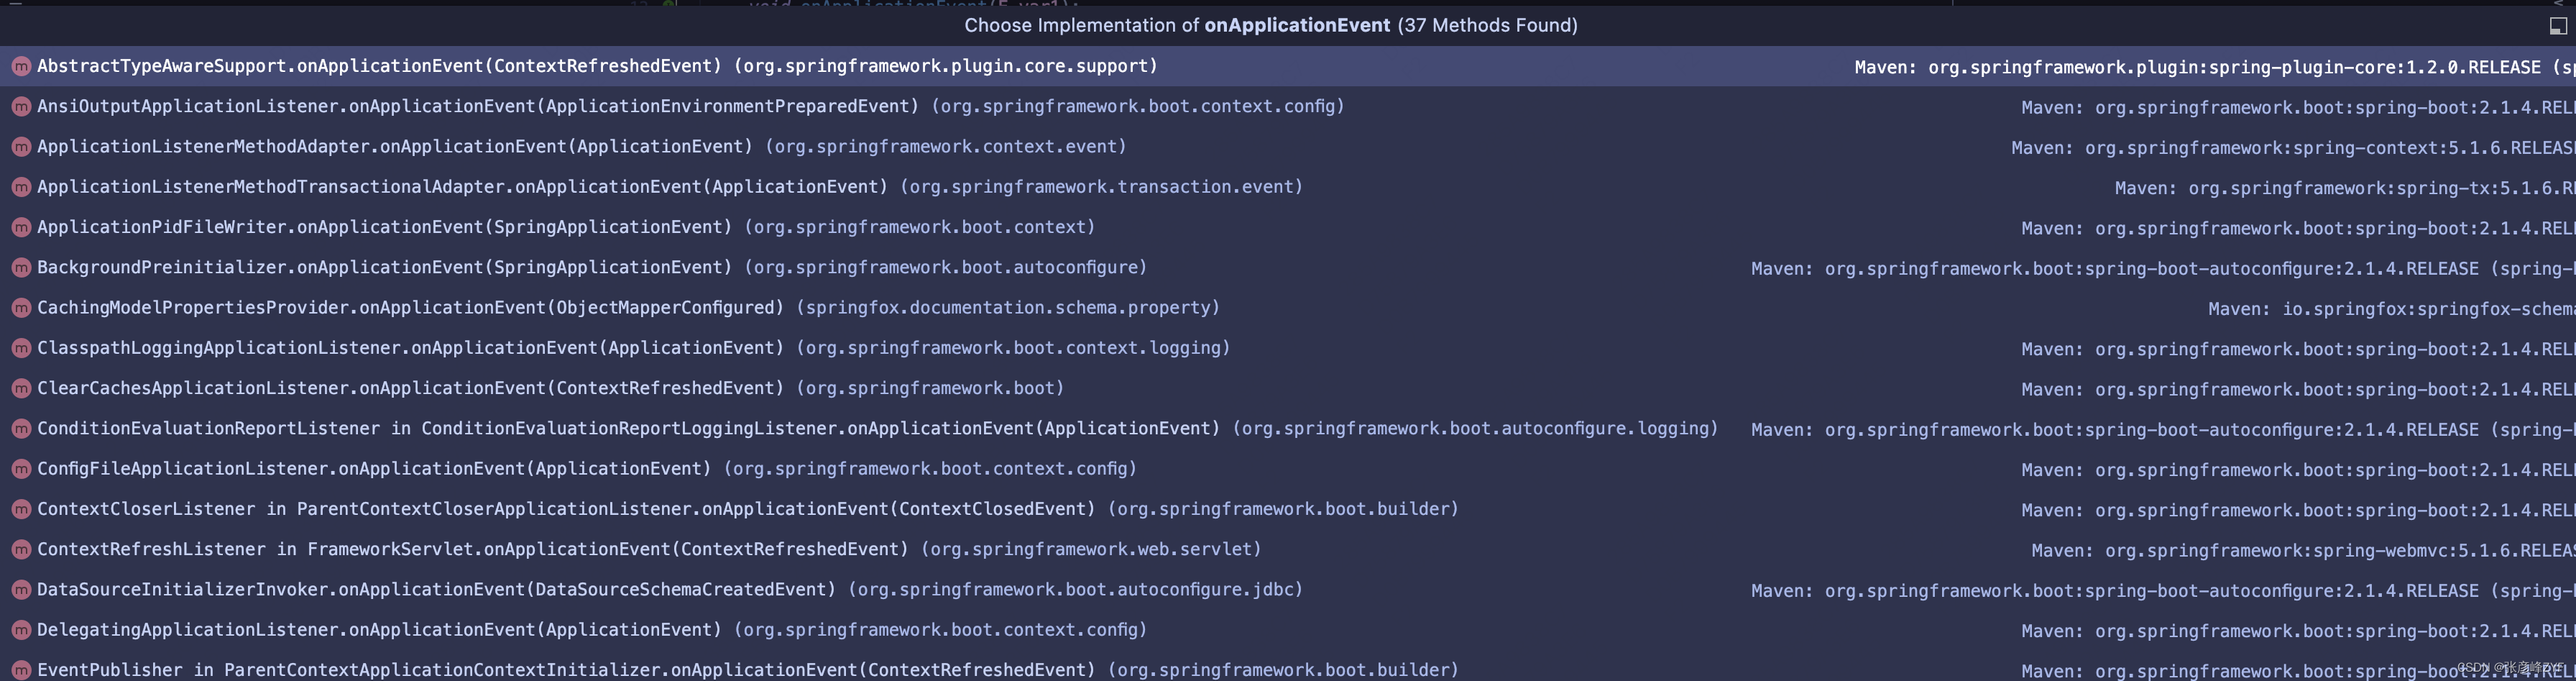Viewport: 2576px width, 681px height.
Task: Click the method icon beside DelegatingApplicationListener row
Action: 21,630
